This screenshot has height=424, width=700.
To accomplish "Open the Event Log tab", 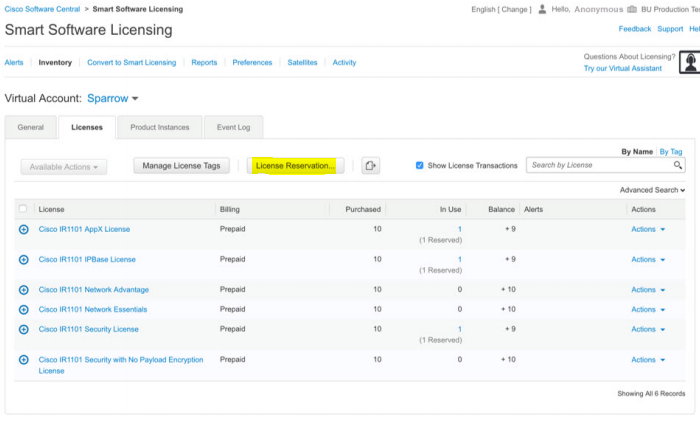I will 233,128.
